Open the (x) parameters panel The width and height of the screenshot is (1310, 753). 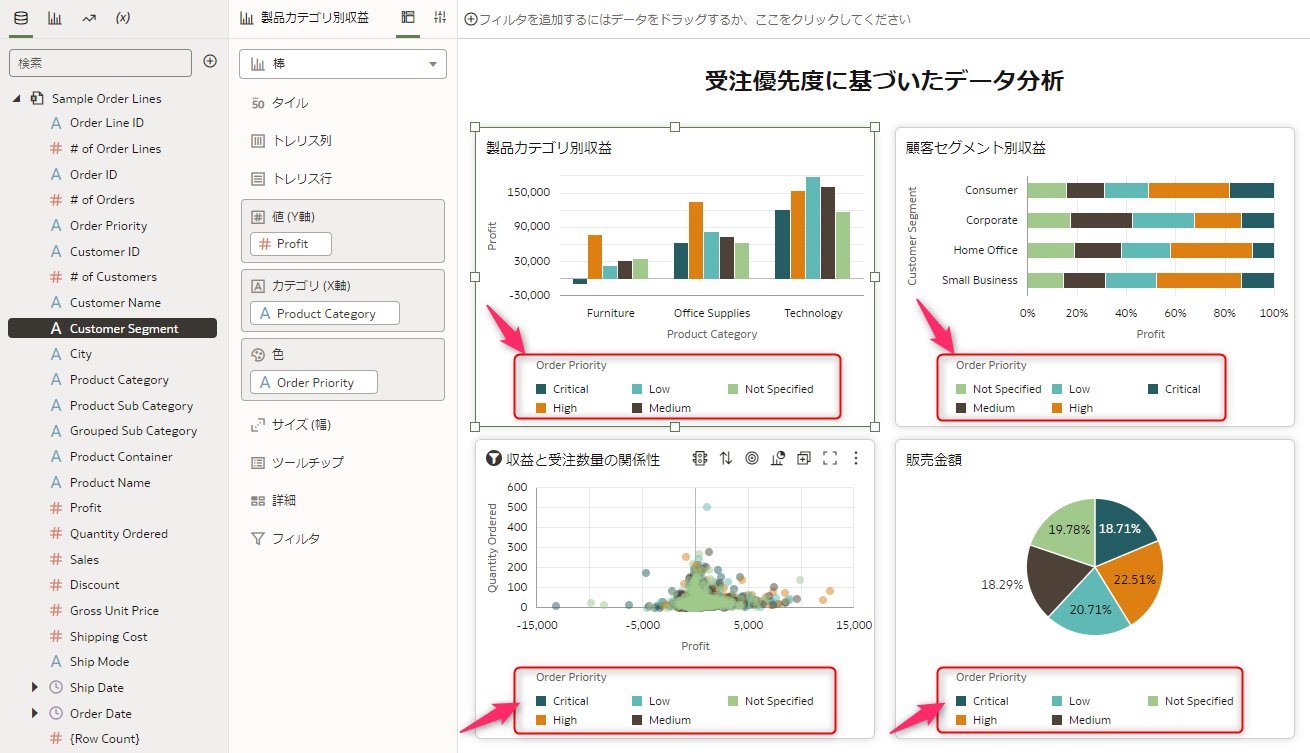(x=123, y=18)
